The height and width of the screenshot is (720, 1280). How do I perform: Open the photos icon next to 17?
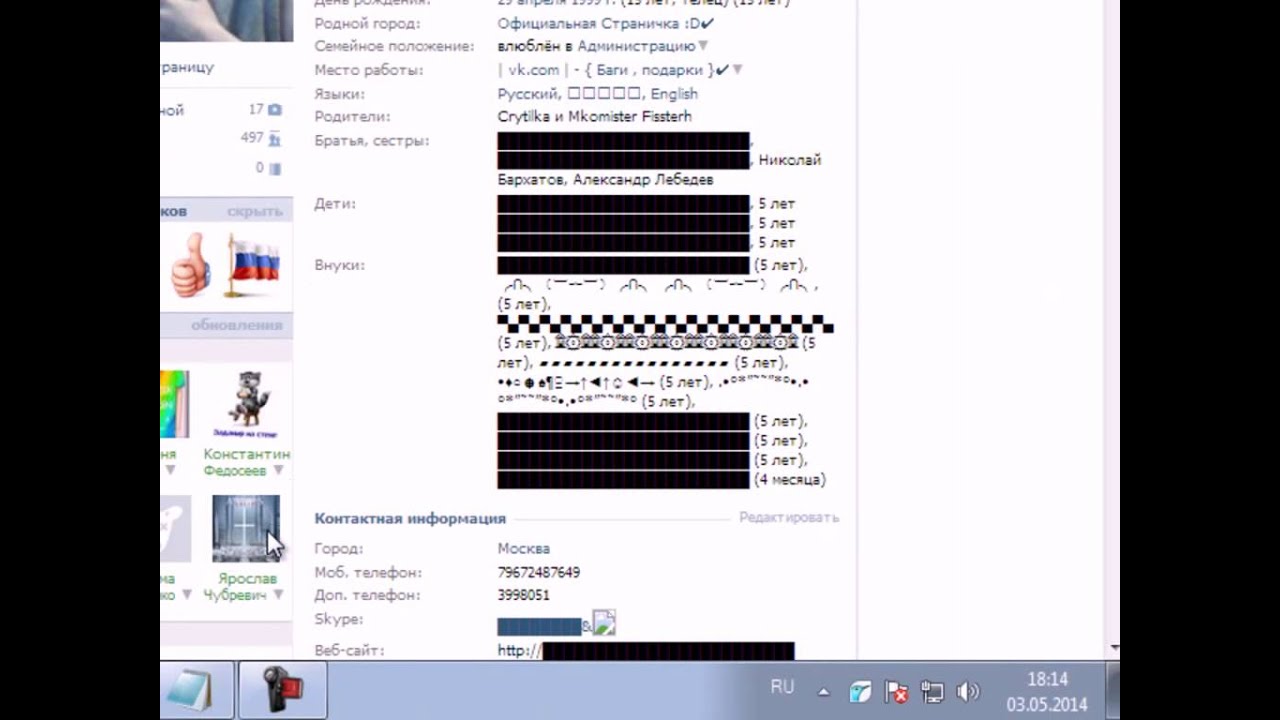pos(274,110)
